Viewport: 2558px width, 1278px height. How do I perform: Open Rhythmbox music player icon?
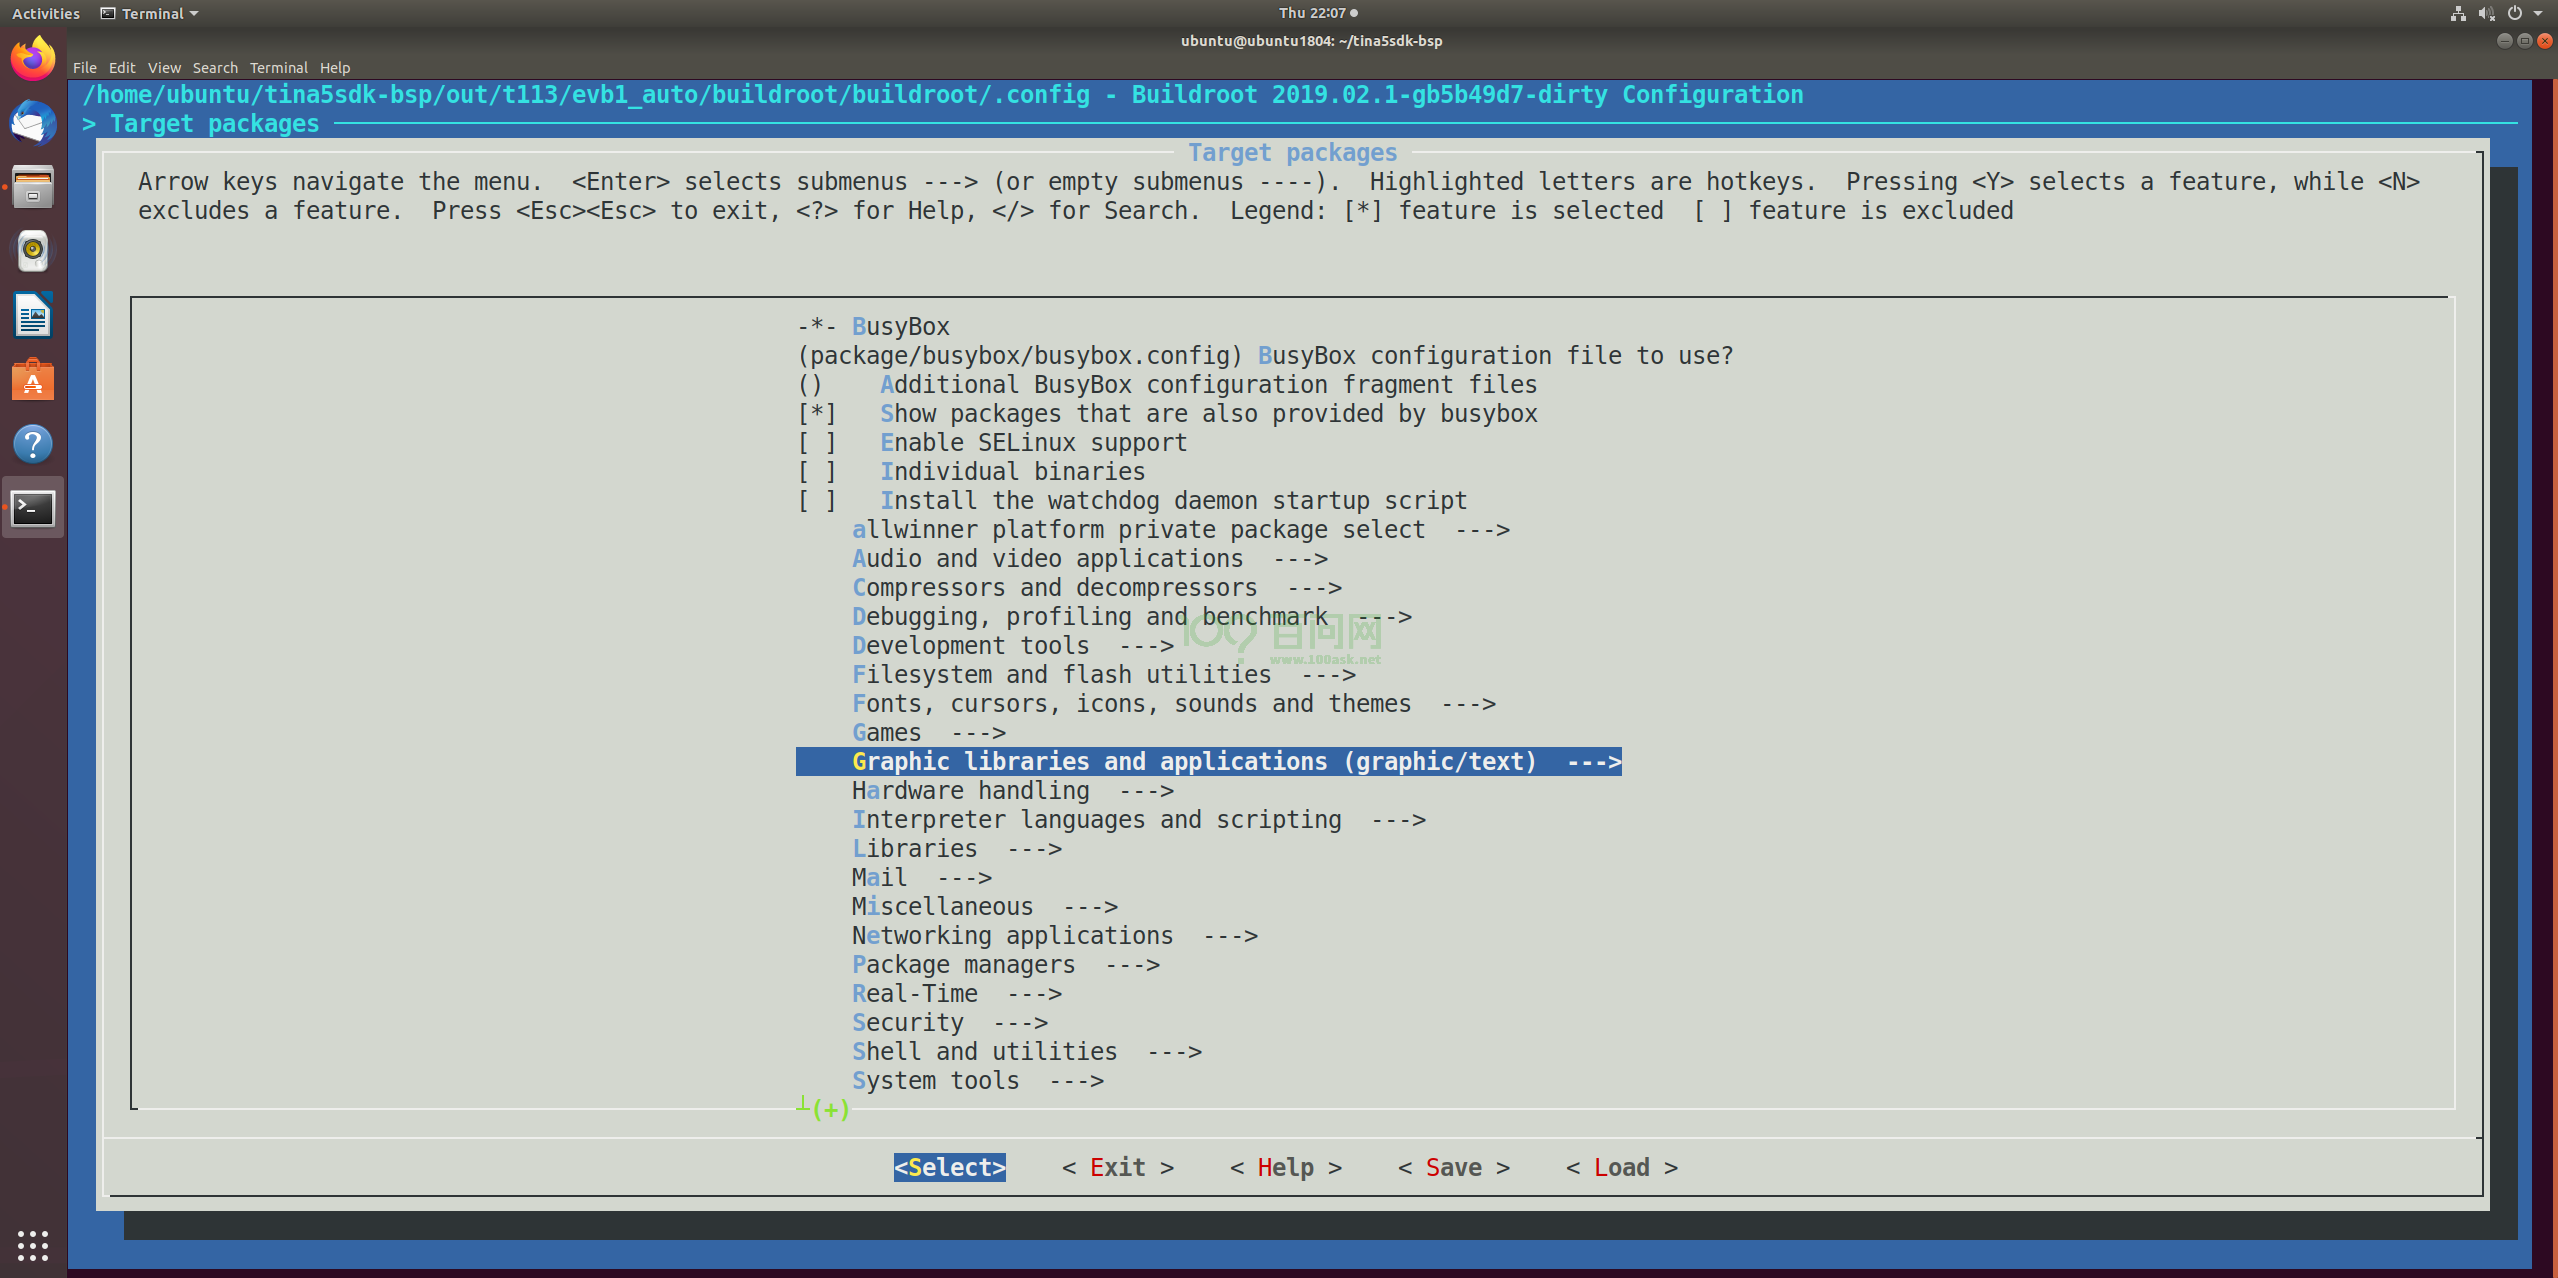33,251
